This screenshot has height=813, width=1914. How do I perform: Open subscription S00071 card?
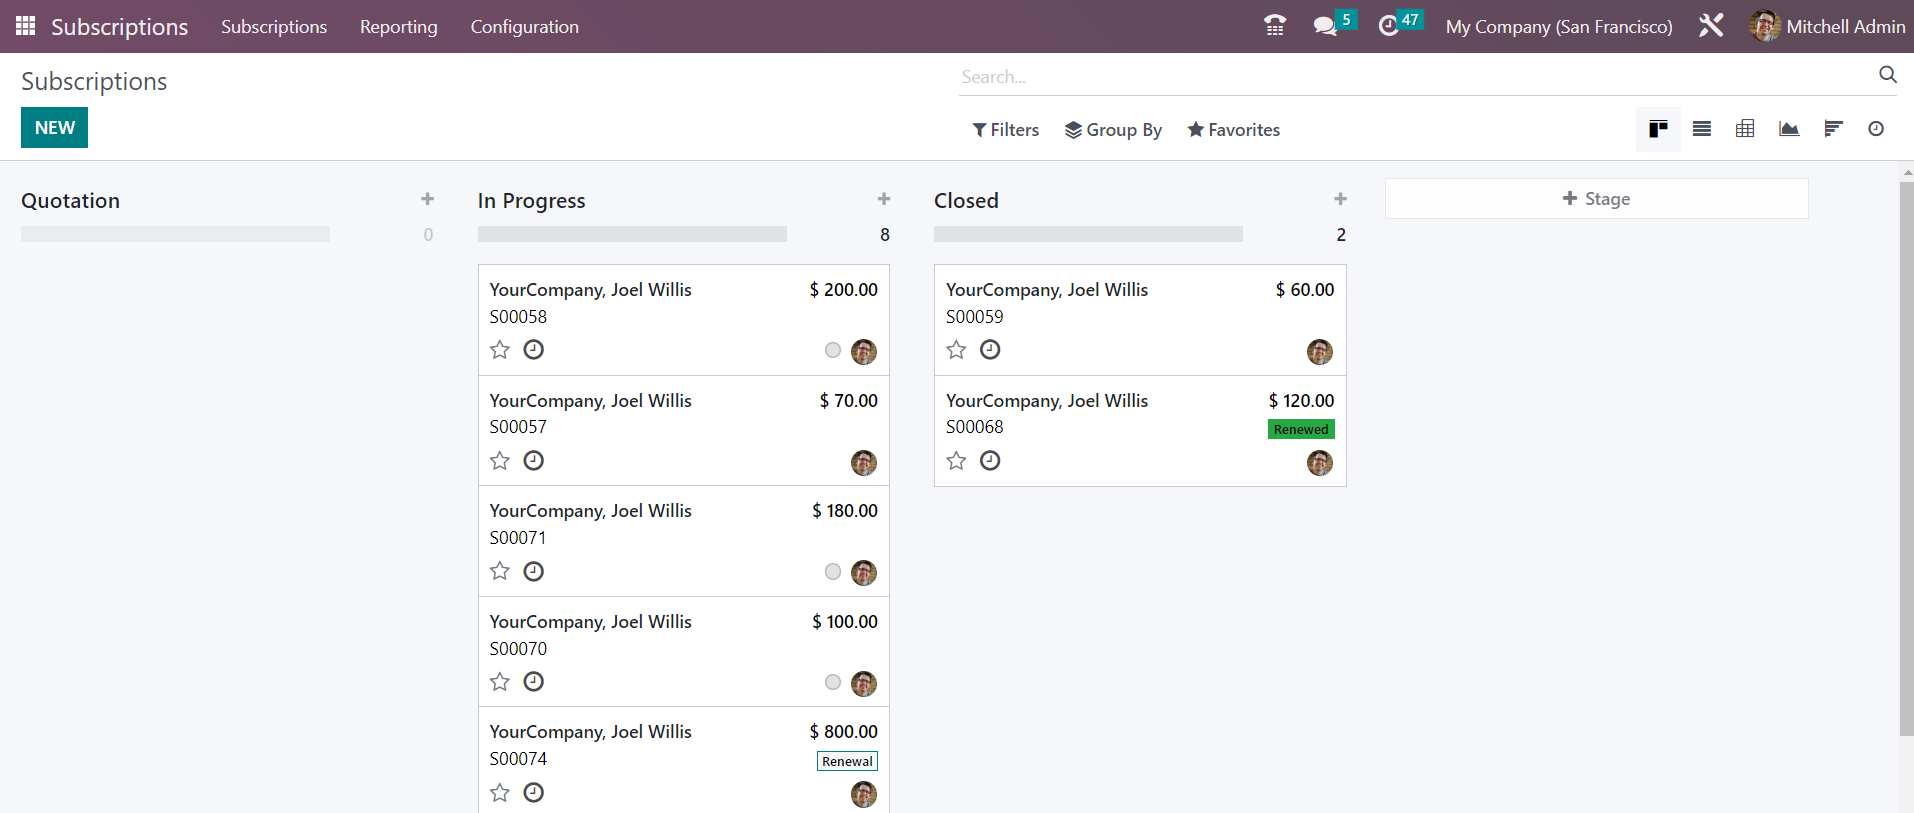pos(684,541)
